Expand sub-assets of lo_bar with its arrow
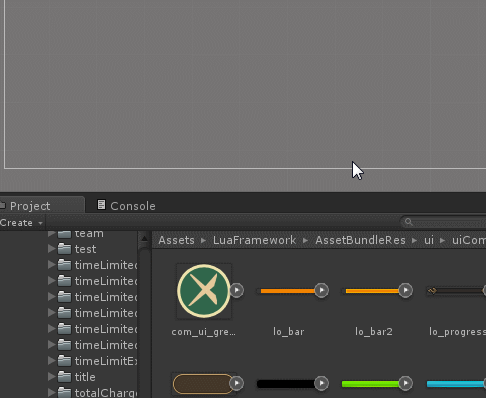 [321, 290]
